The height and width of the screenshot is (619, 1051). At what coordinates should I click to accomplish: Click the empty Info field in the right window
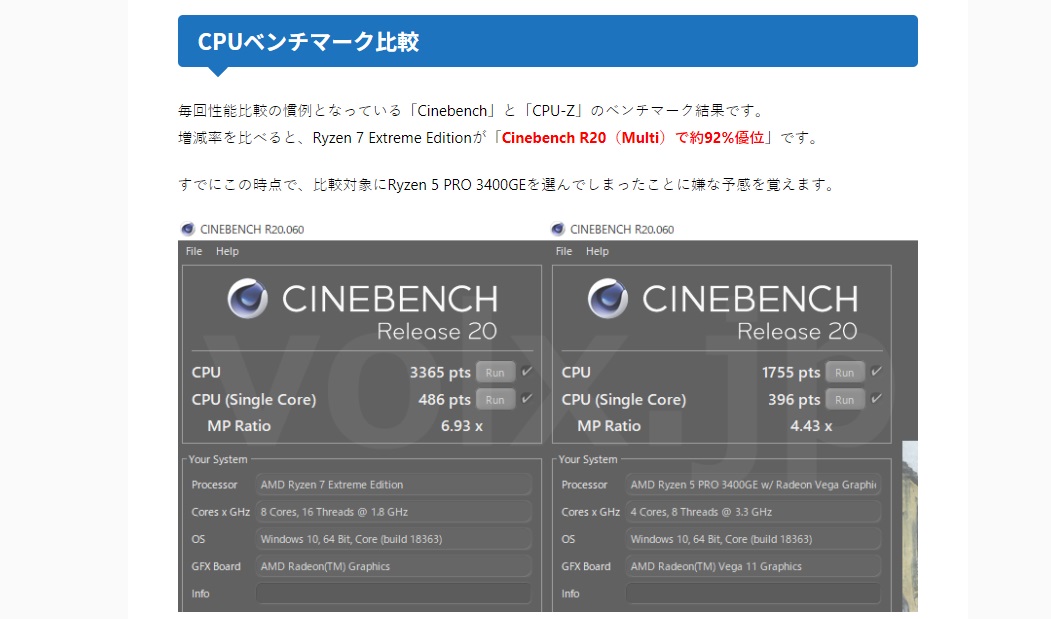click(753, 594)
